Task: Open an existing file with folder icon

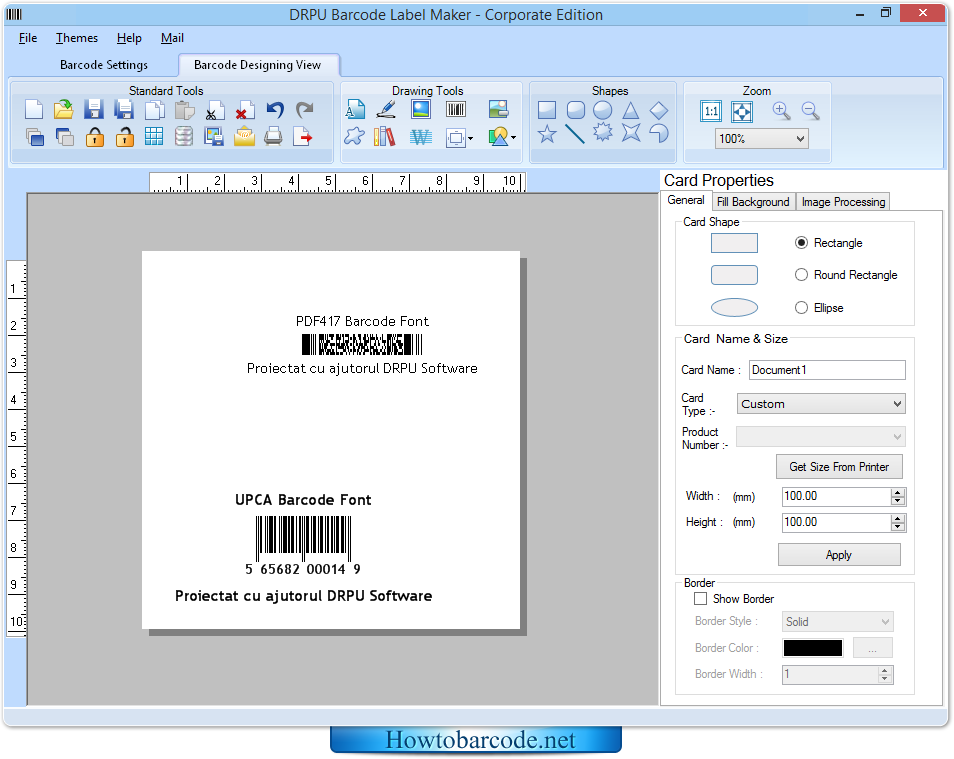Action: [63, 110]
